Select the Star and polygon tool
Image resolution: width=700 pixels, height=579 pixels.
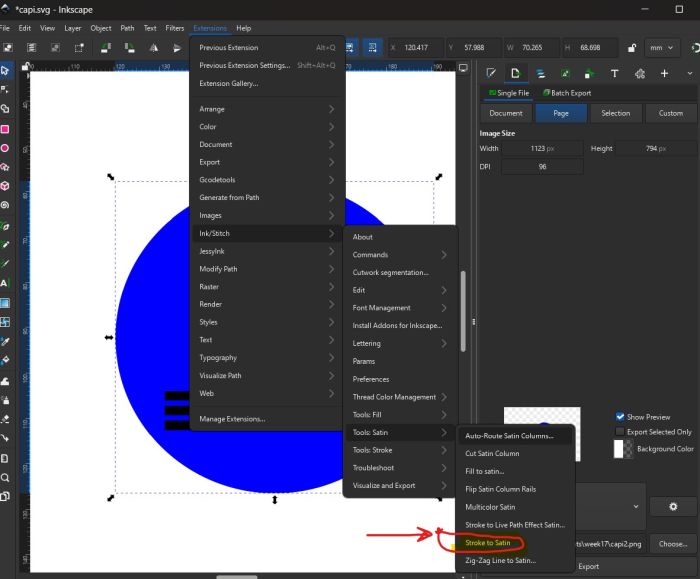click(5, 167)
